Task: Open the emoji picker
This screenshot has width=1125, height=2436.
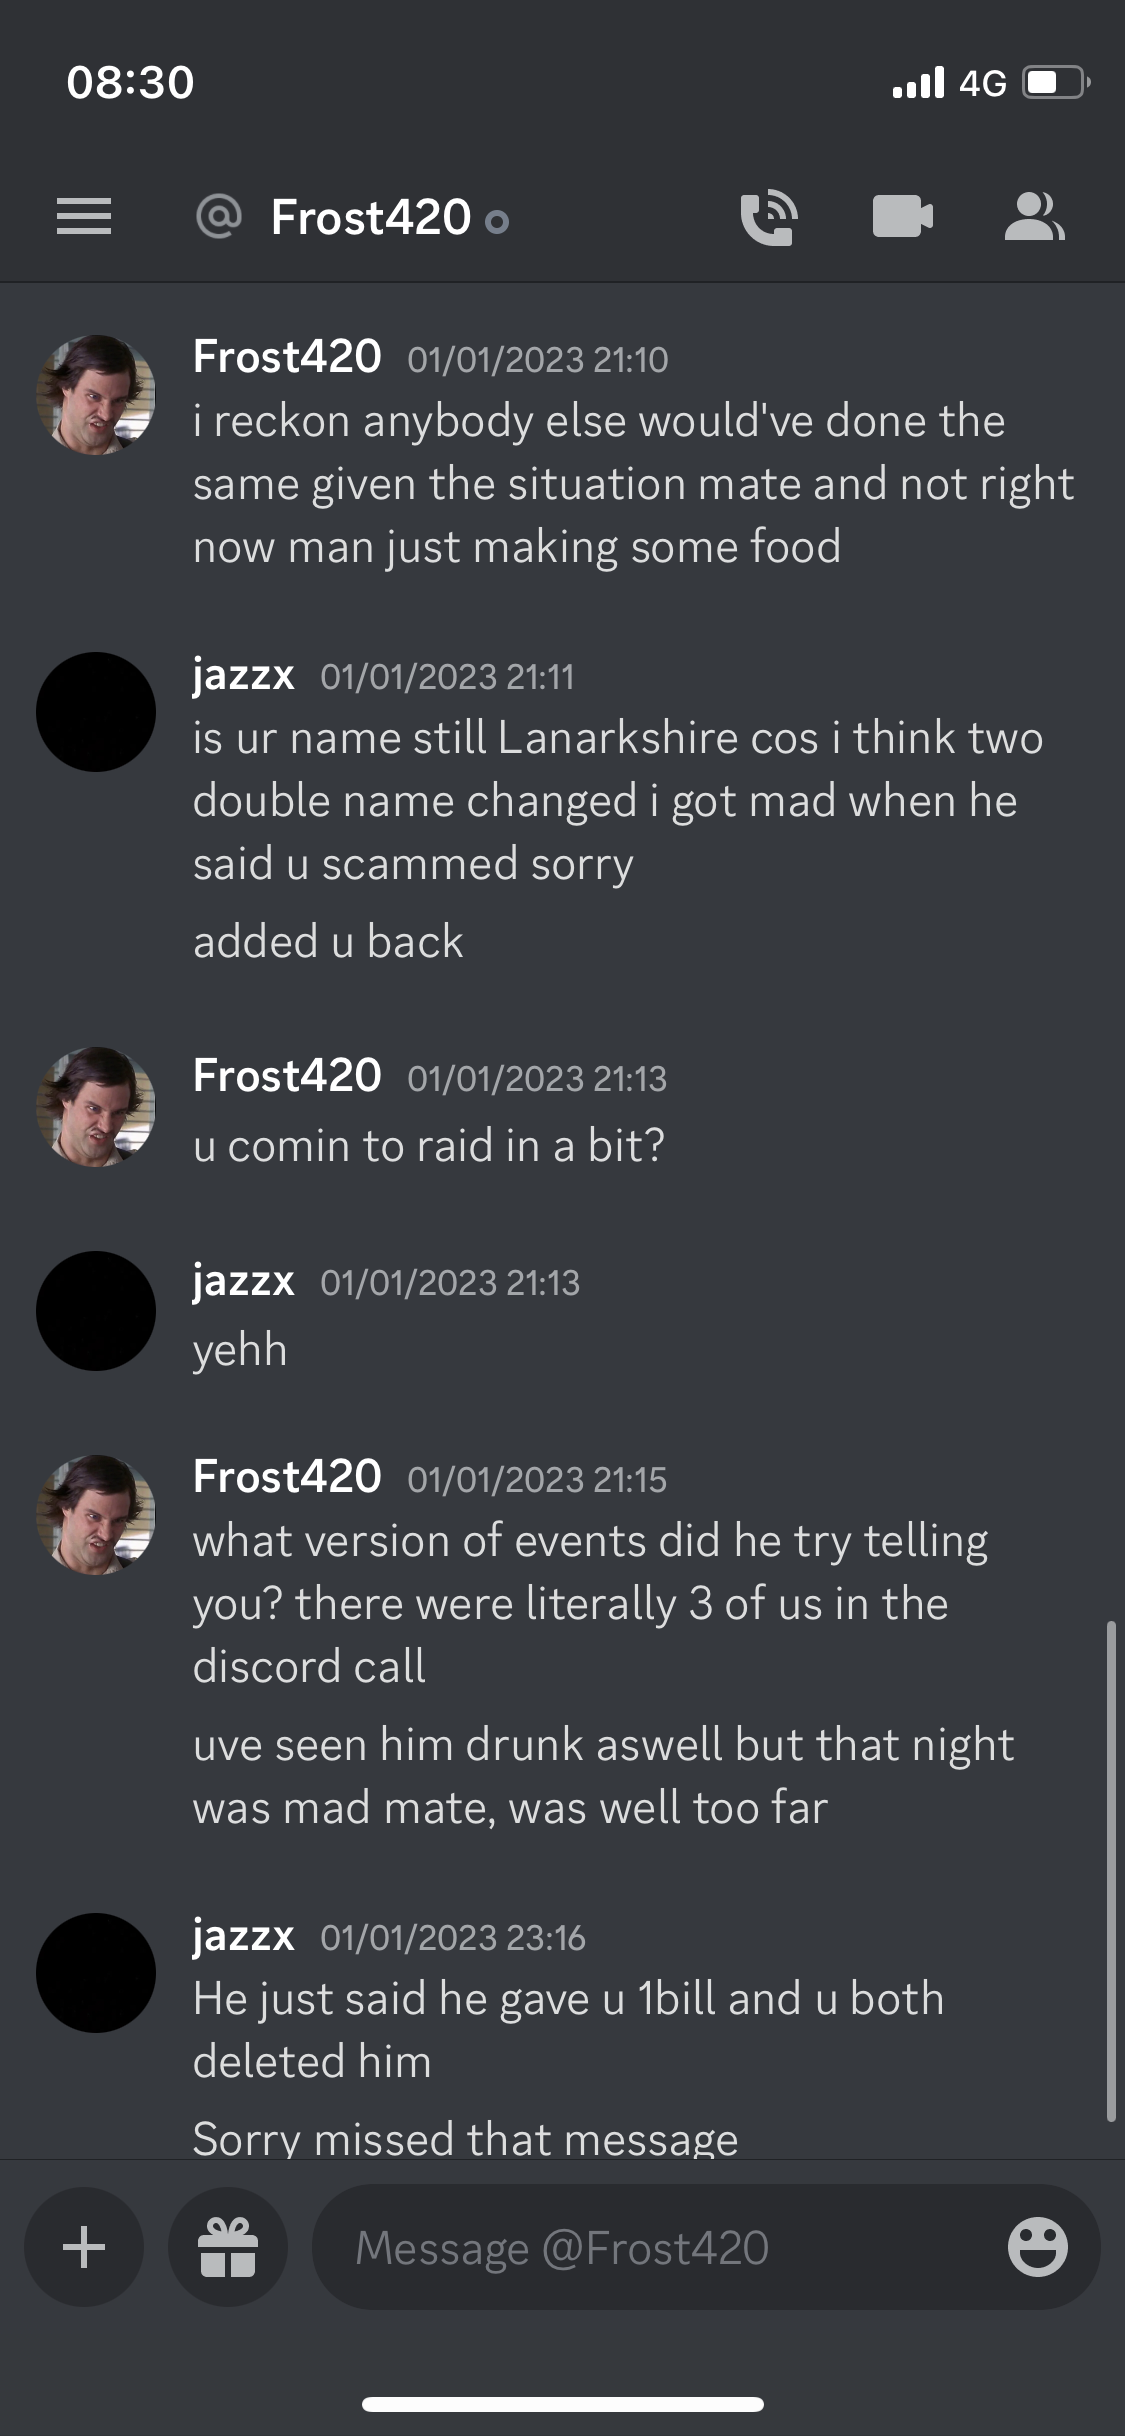Action: pos(1037,2247)
